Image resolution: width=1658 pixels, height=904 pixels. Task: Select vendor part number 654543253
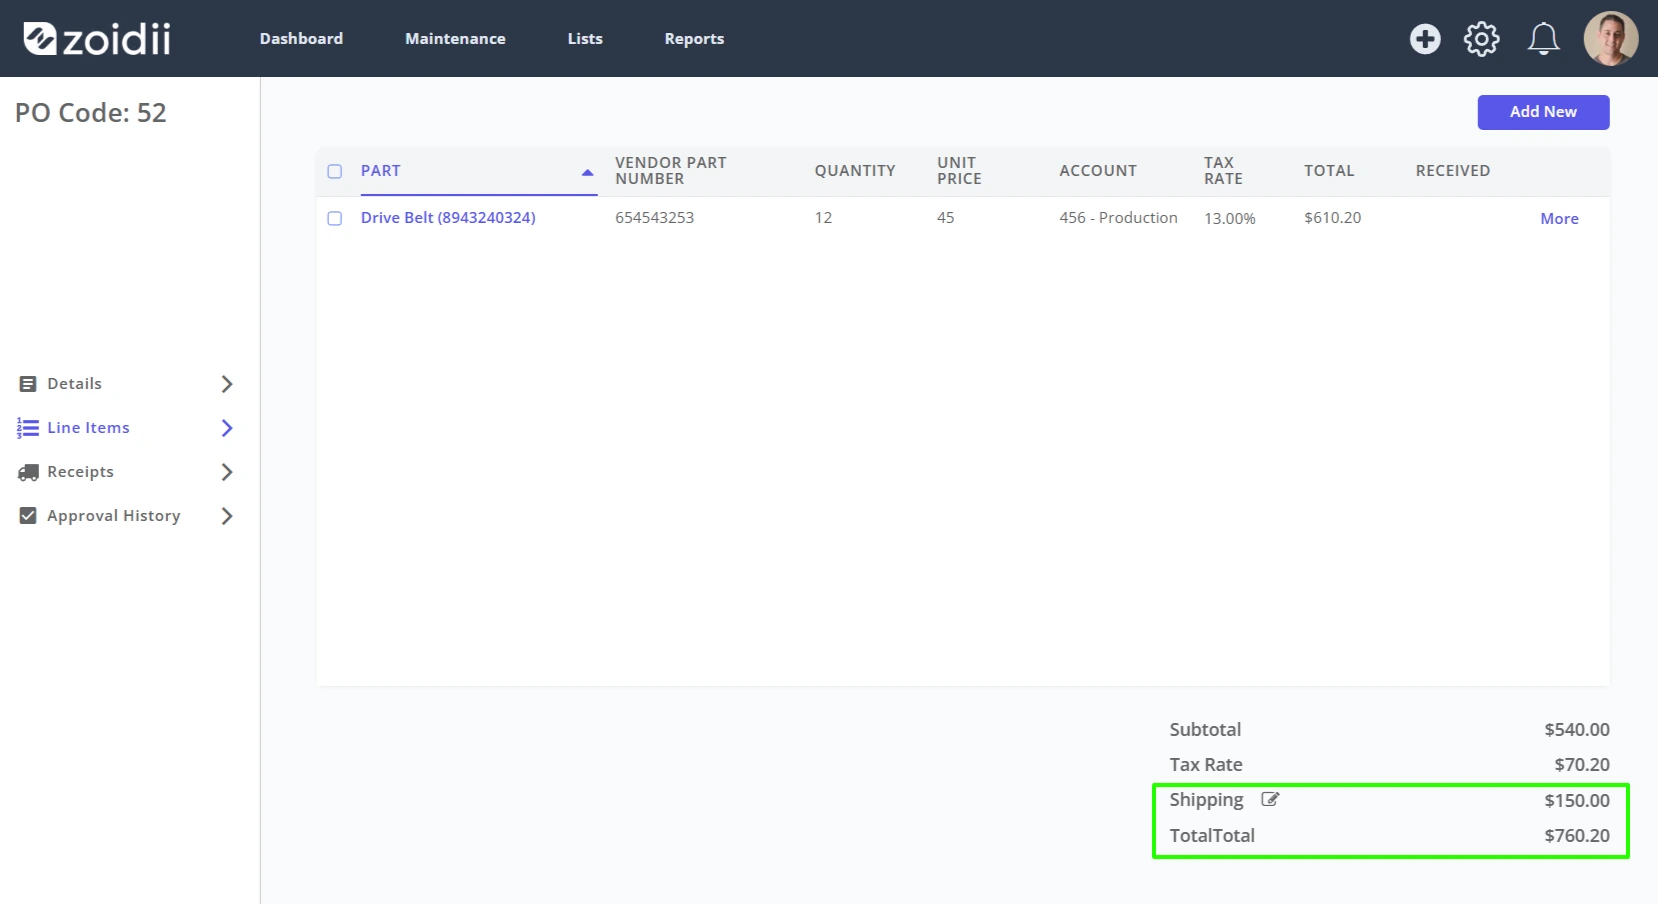click(x=654, y=218)
